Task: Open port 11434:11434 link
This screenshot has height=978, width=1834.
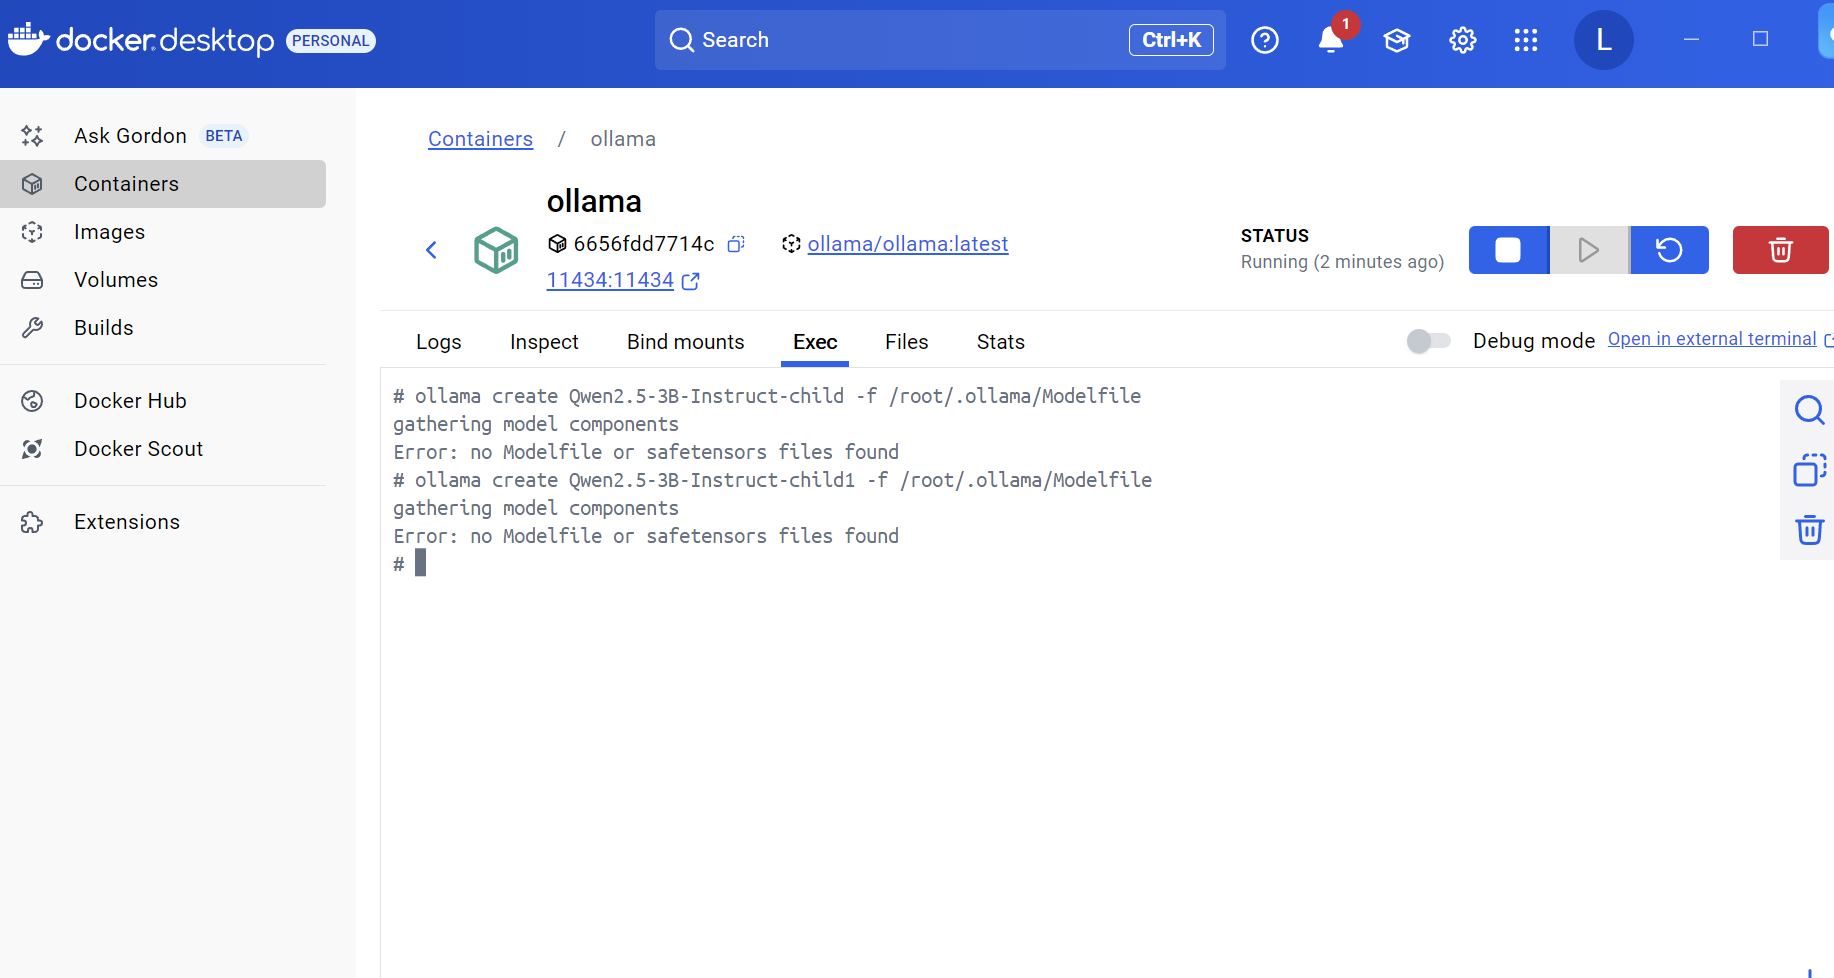Action: pyautogui.click(x=610, y=281)
